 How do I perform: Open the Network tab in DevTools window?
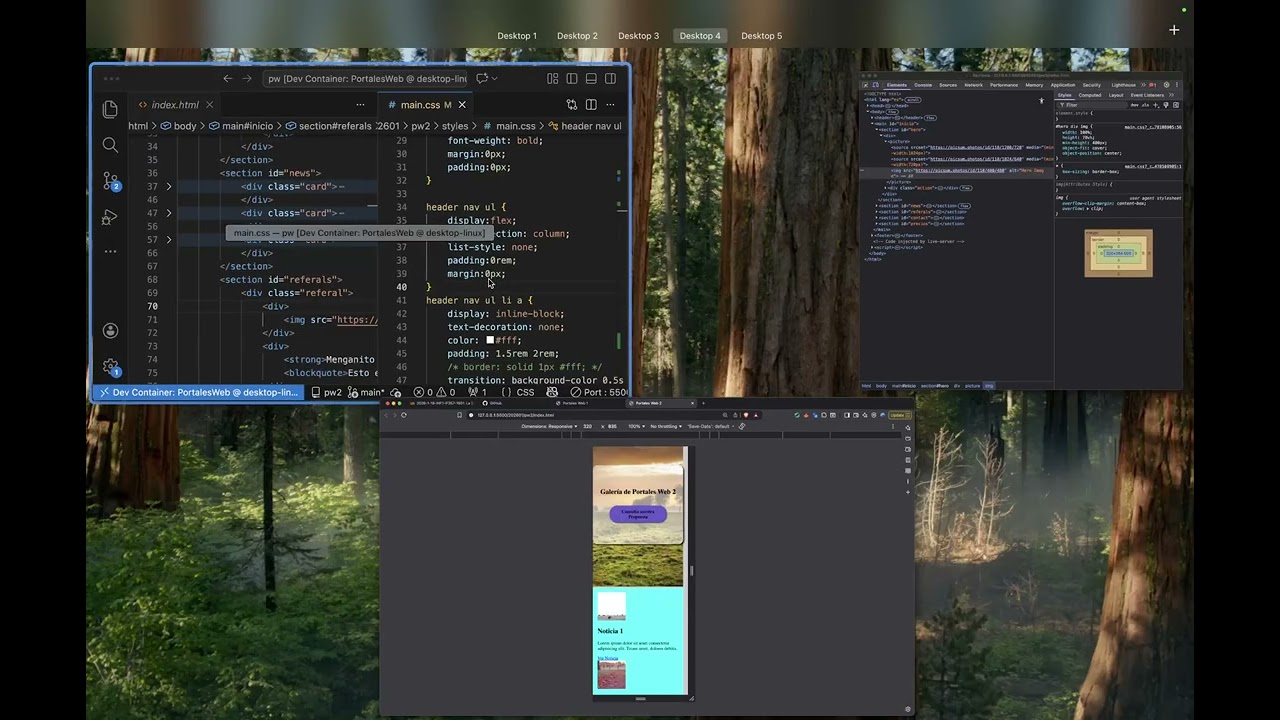974,85
